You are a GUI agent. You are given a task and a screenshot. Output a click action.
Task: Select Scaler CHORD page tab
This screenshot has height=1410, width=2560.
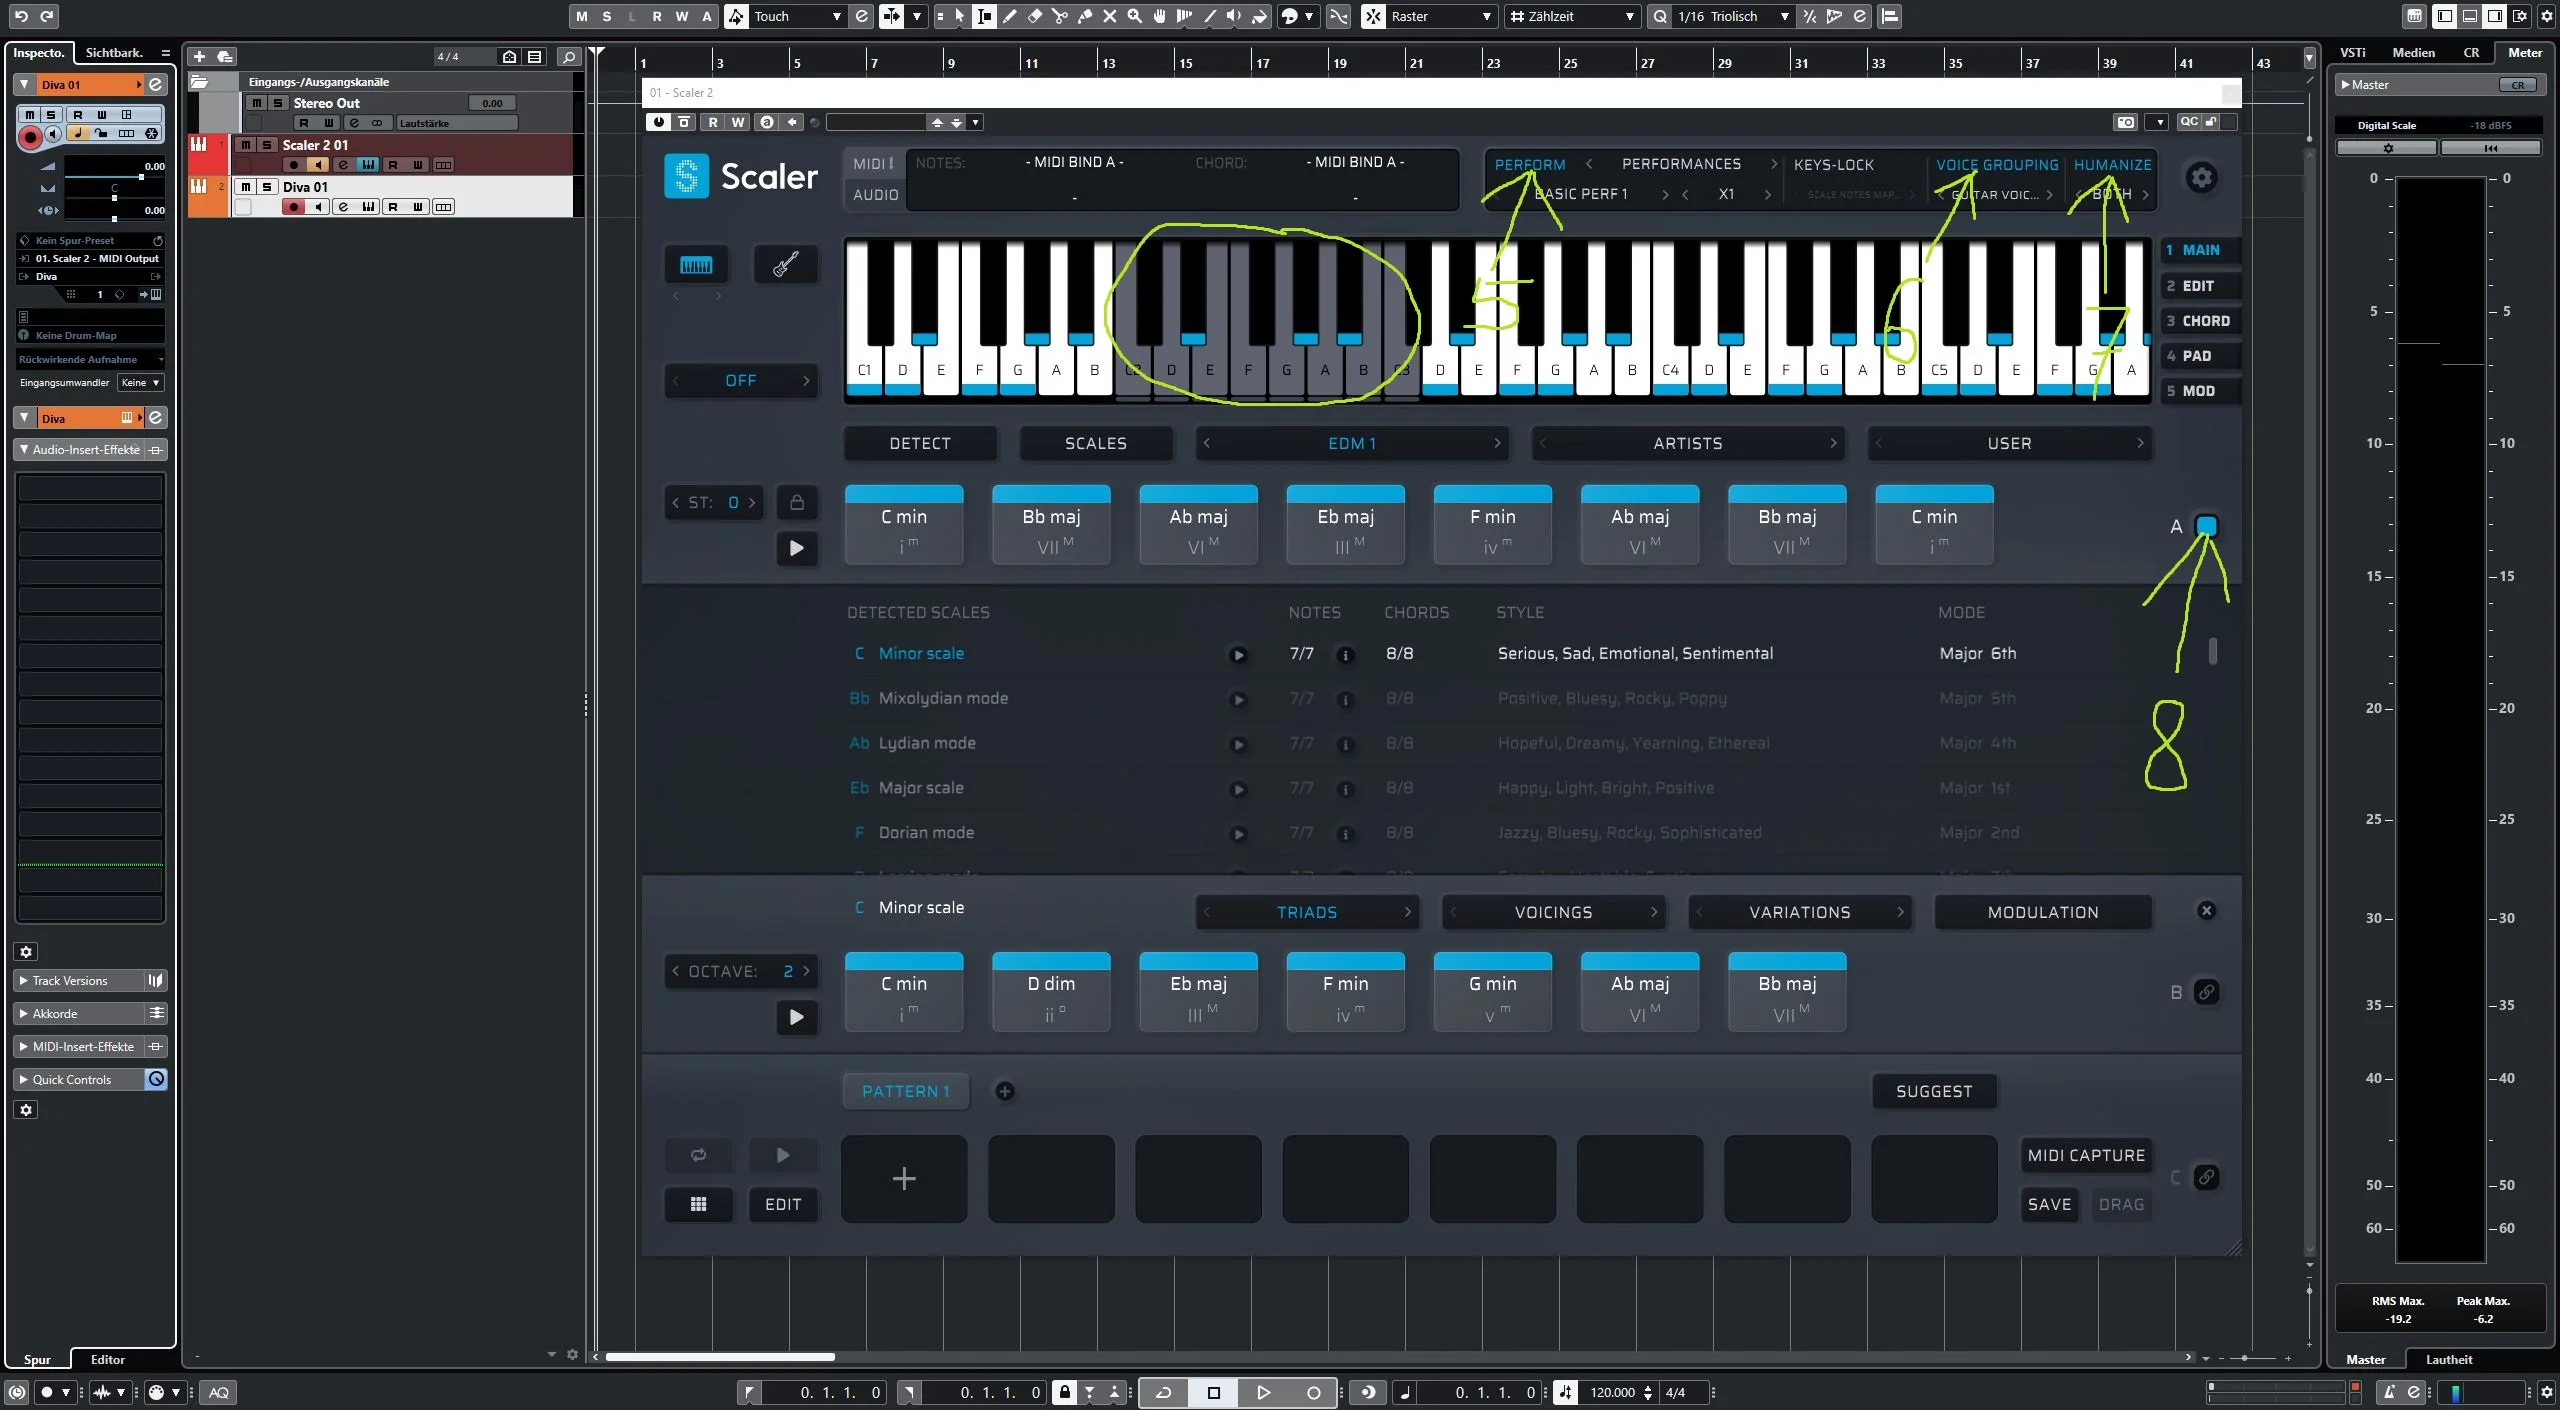pyautogui.click(x=2199, y=321)
